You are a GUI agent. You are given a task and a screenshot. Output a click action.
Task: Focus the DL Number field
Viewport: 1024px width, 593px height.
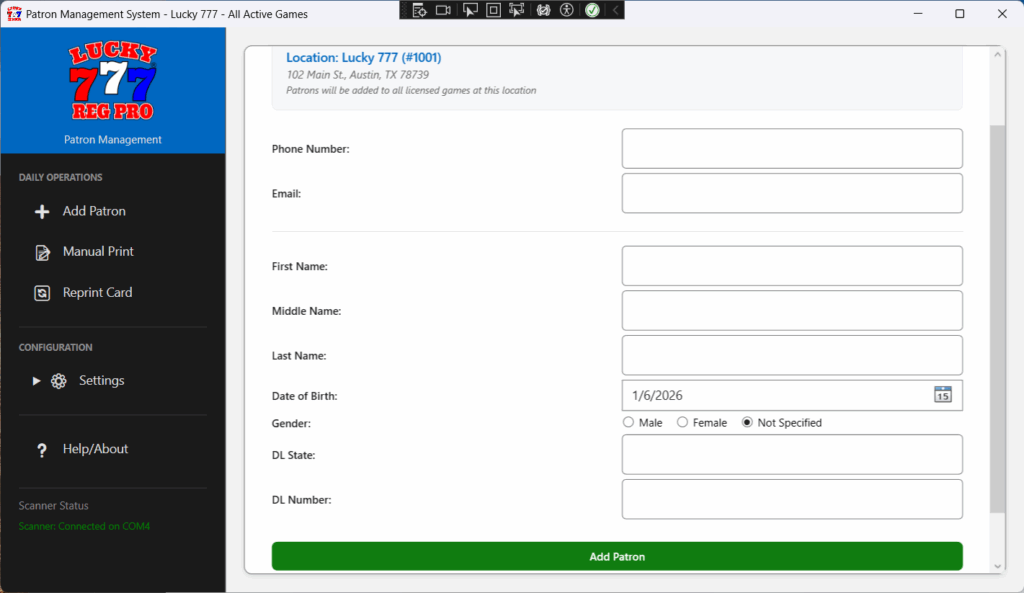click(x=792, y=500)
